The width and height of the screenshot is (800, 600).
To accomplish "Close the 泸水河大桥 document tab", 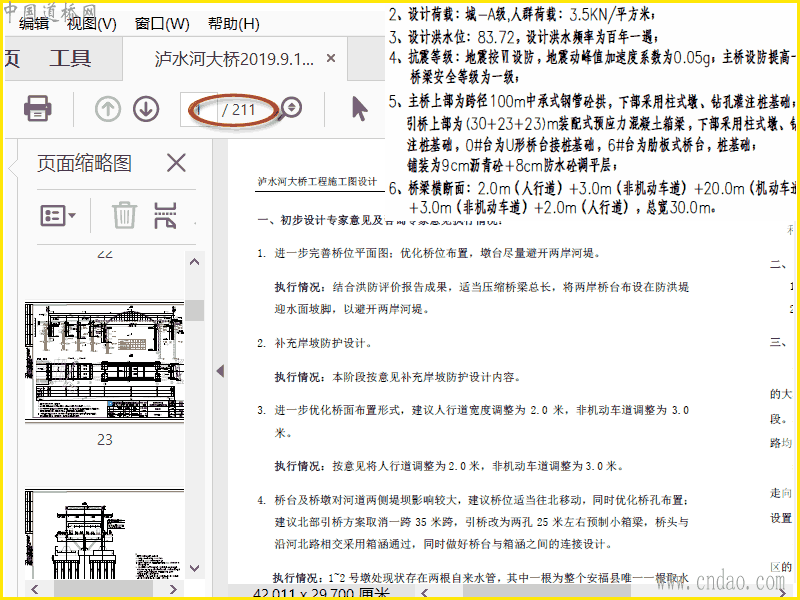I will tap(331, 58).
